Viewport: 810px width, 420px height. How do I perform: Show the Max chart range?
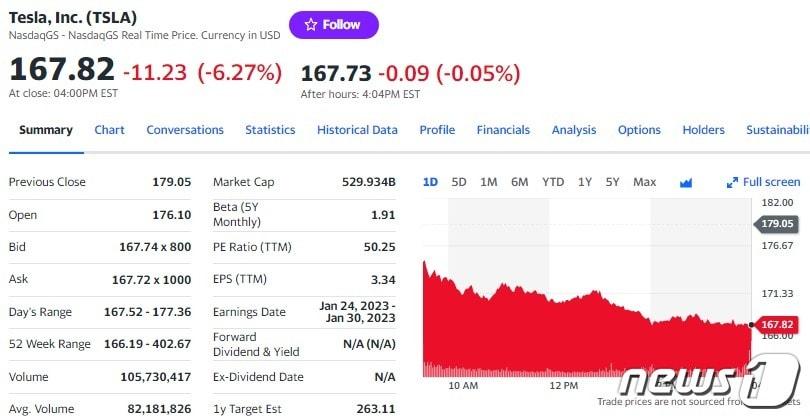(645, 182)
